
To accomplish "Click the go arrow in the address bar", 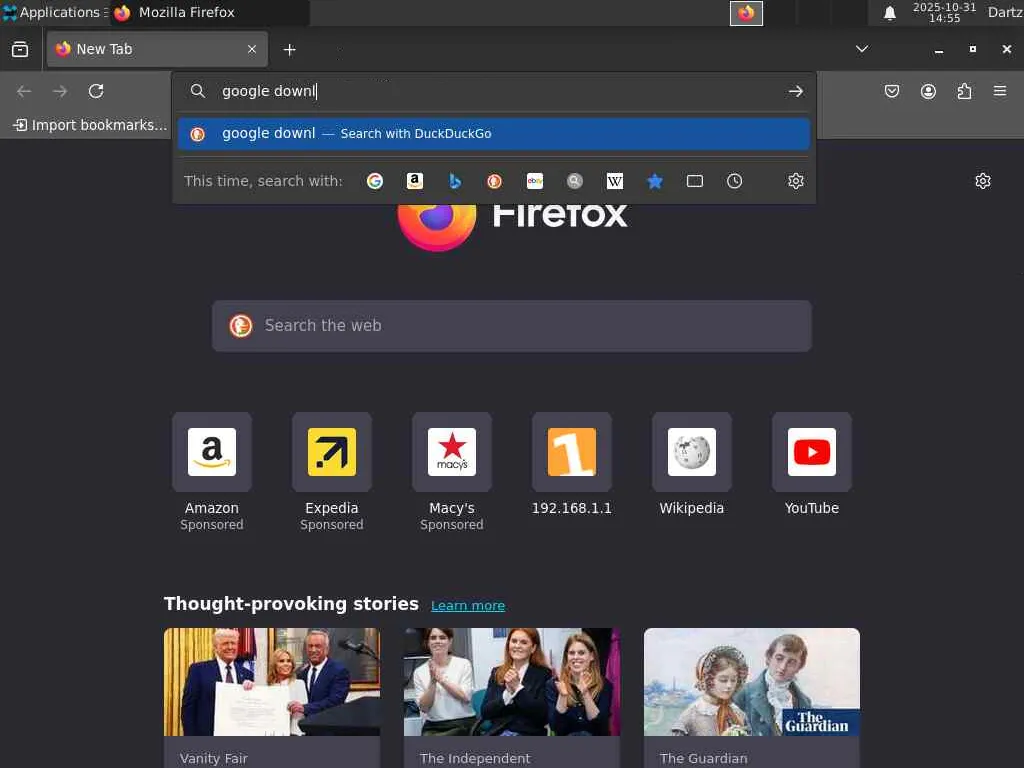I will point(795,91).
